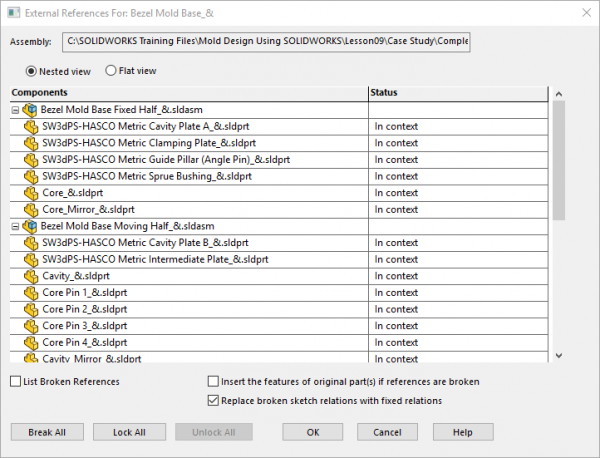The height and width of the screenshot is (458, 600).
Task: Collapse the Bezel Mold Base Fixed Half node
Action: [15, 110]
